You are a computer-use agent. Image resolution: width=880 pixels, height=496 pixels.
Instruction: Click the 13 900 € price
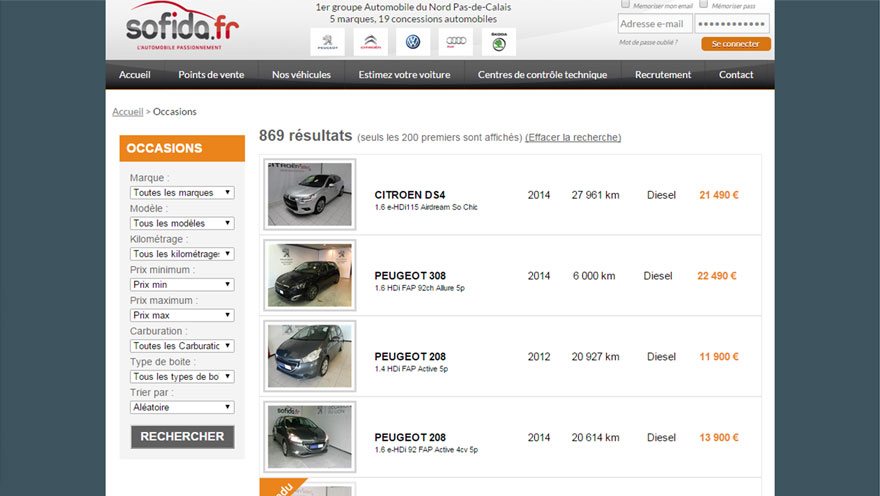[x=719, y=438]
